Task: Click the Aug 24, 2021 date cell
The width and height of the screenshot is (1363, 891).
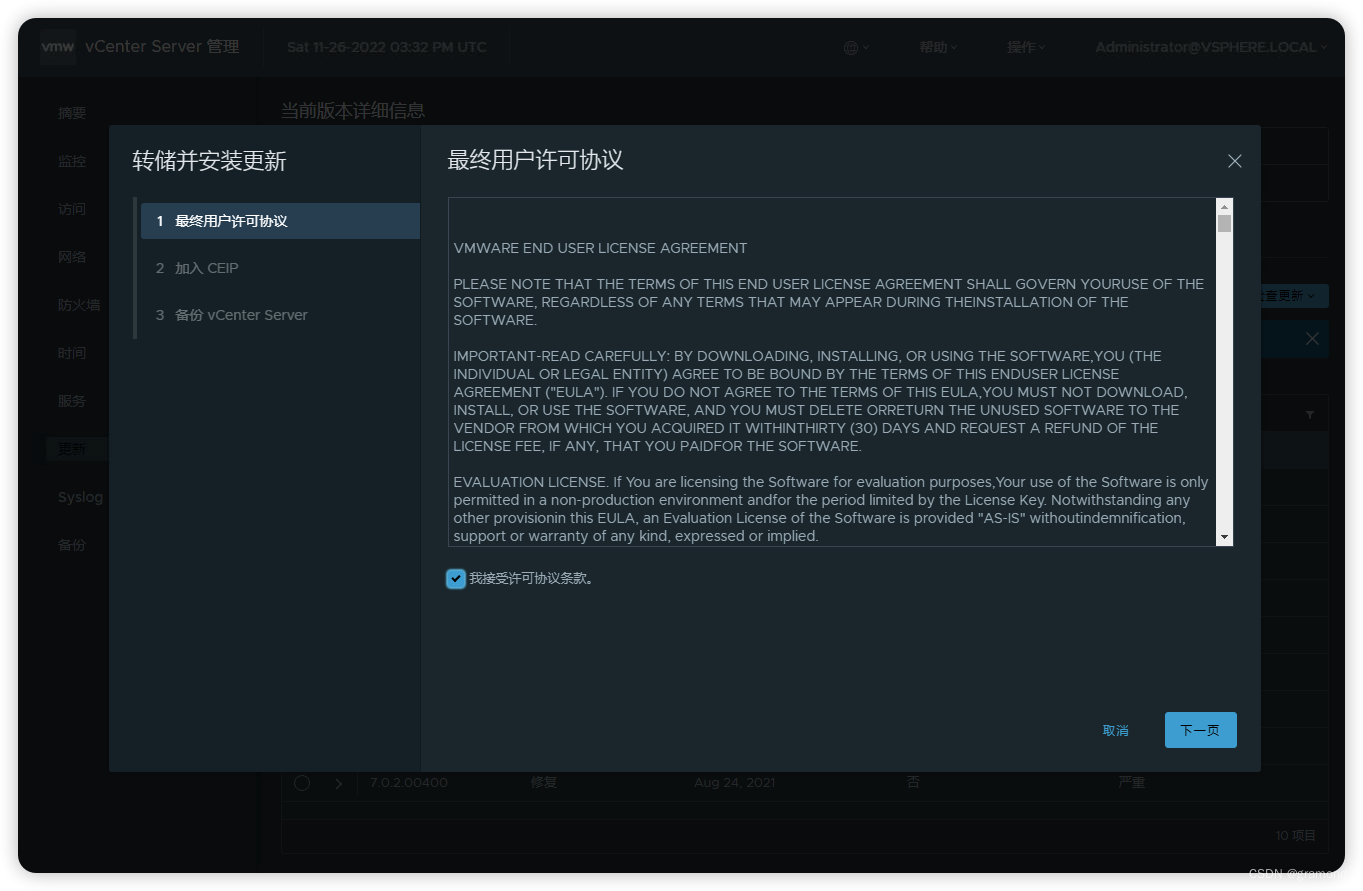Action: [x=734, y=783]
